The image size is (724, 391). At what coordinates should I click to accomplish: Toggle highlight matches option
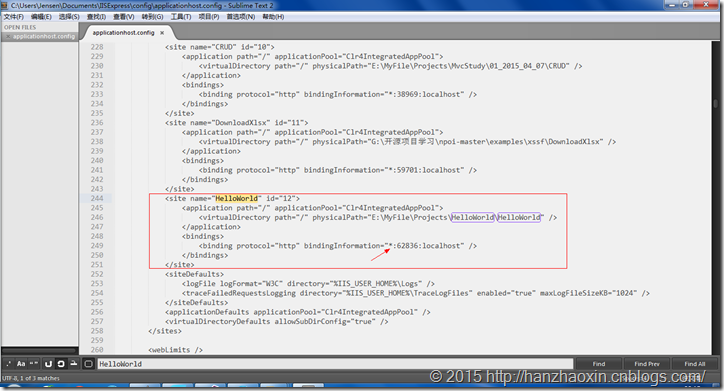[89, 364]
